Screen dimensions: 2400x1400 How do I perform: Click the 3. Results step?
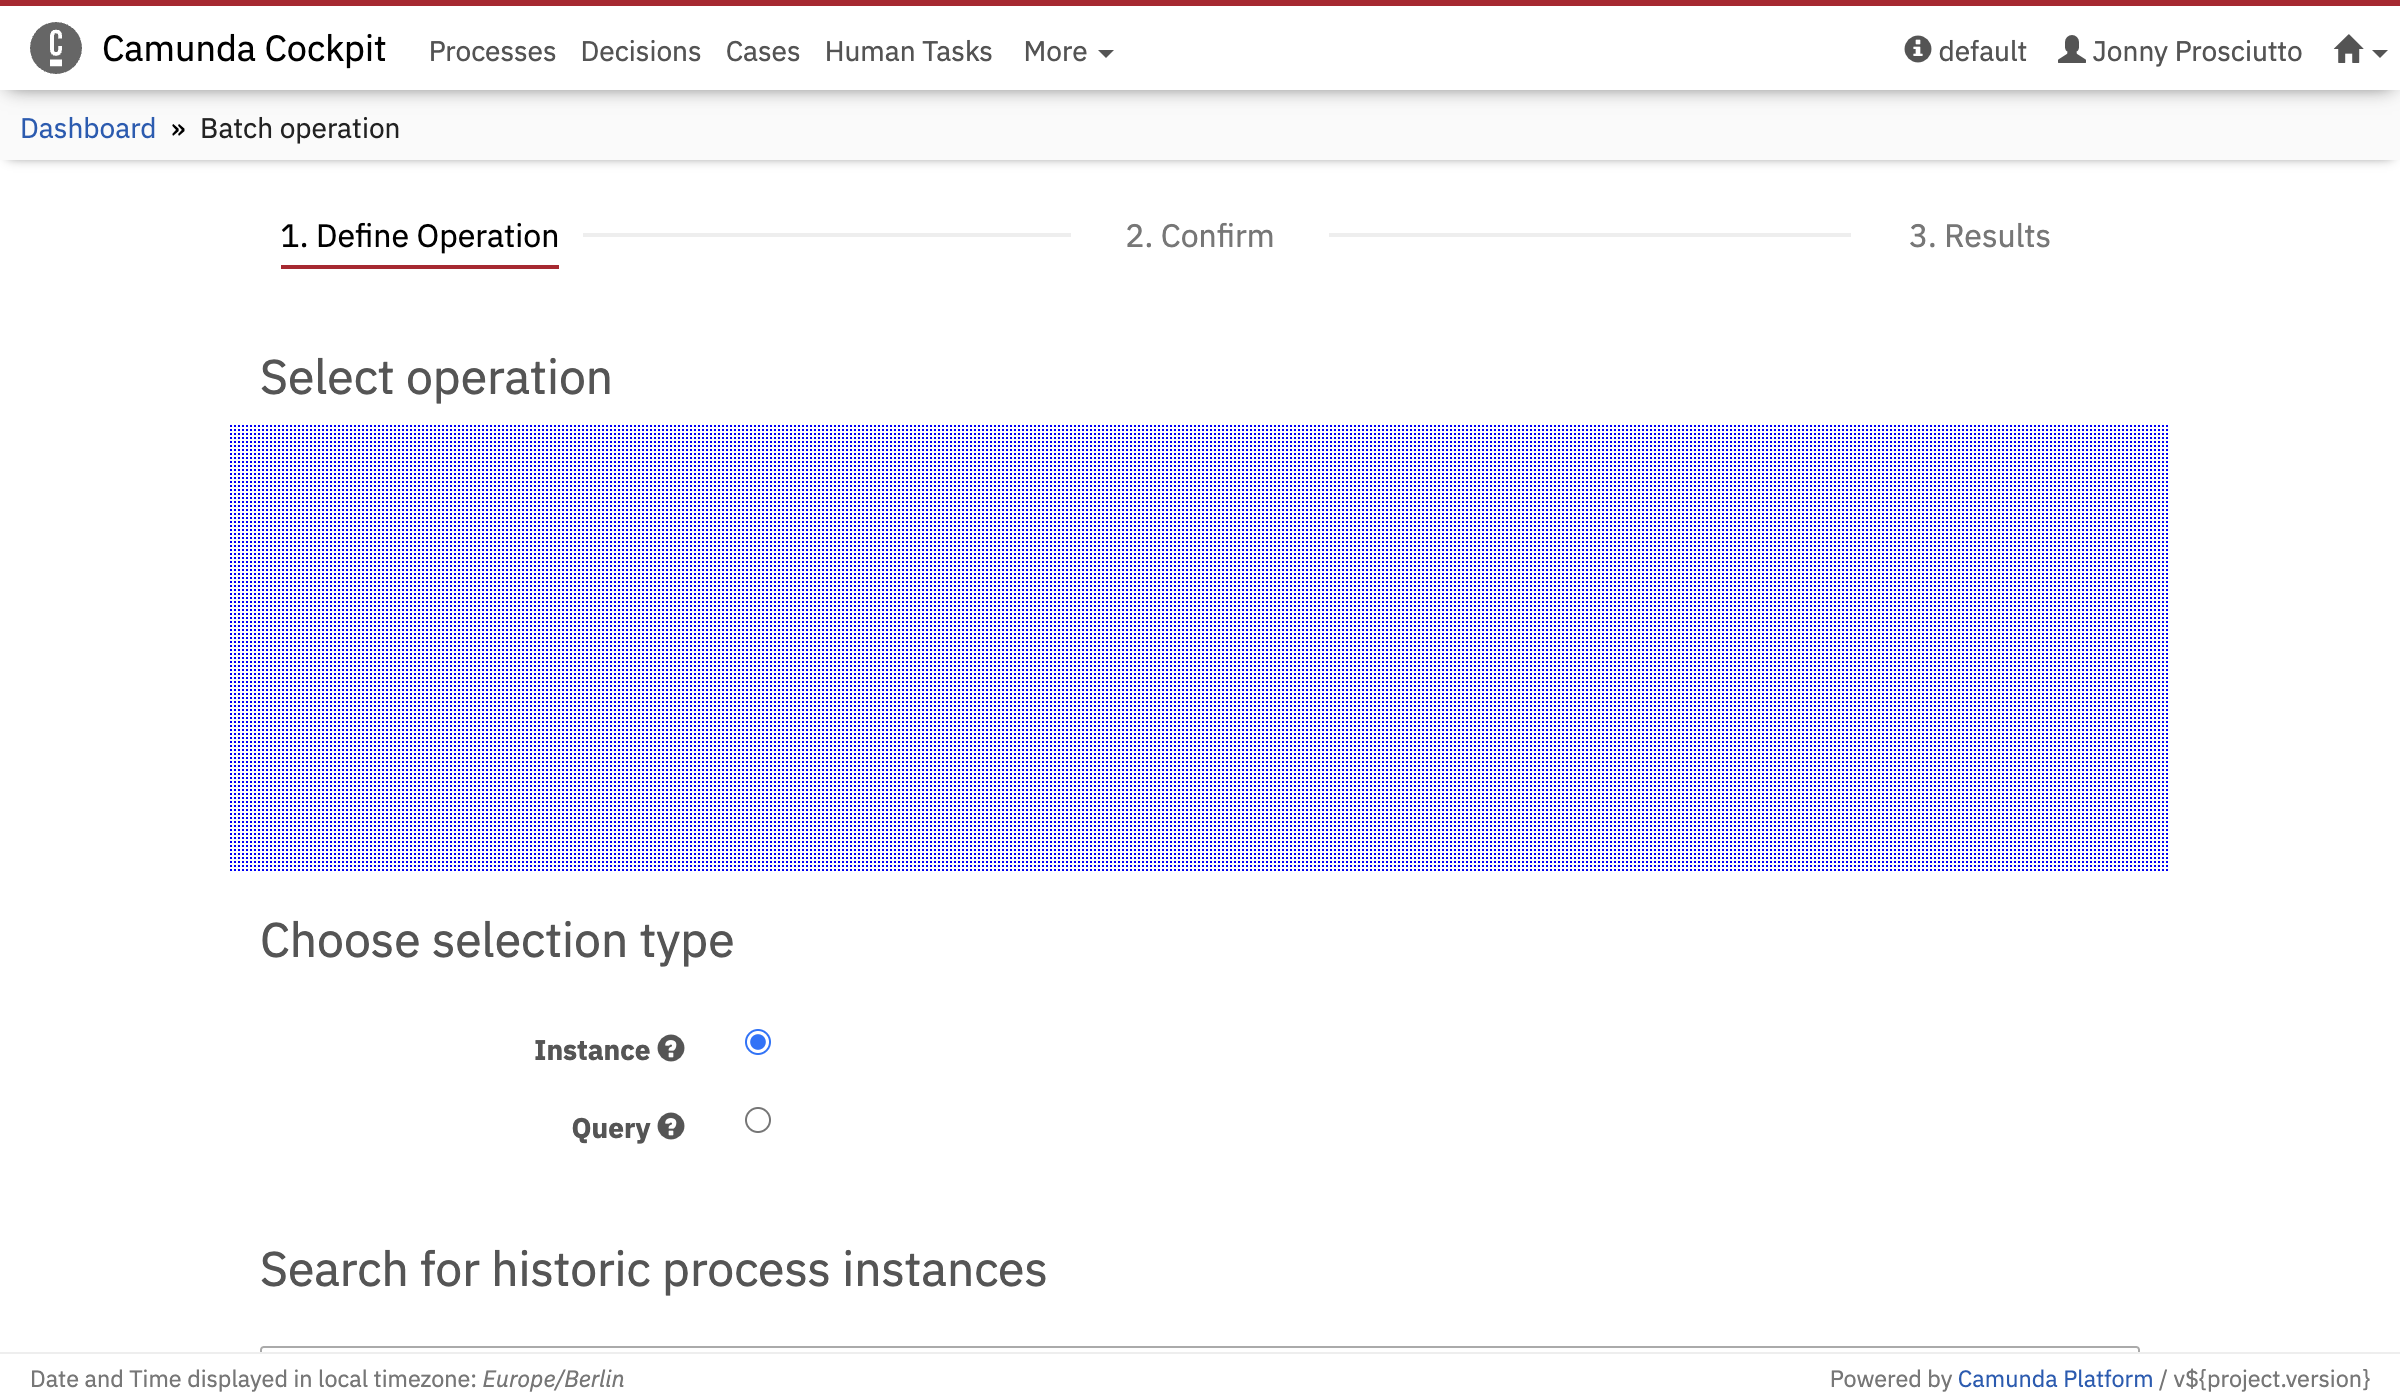pyautogui.click(x=1980, y=236)
